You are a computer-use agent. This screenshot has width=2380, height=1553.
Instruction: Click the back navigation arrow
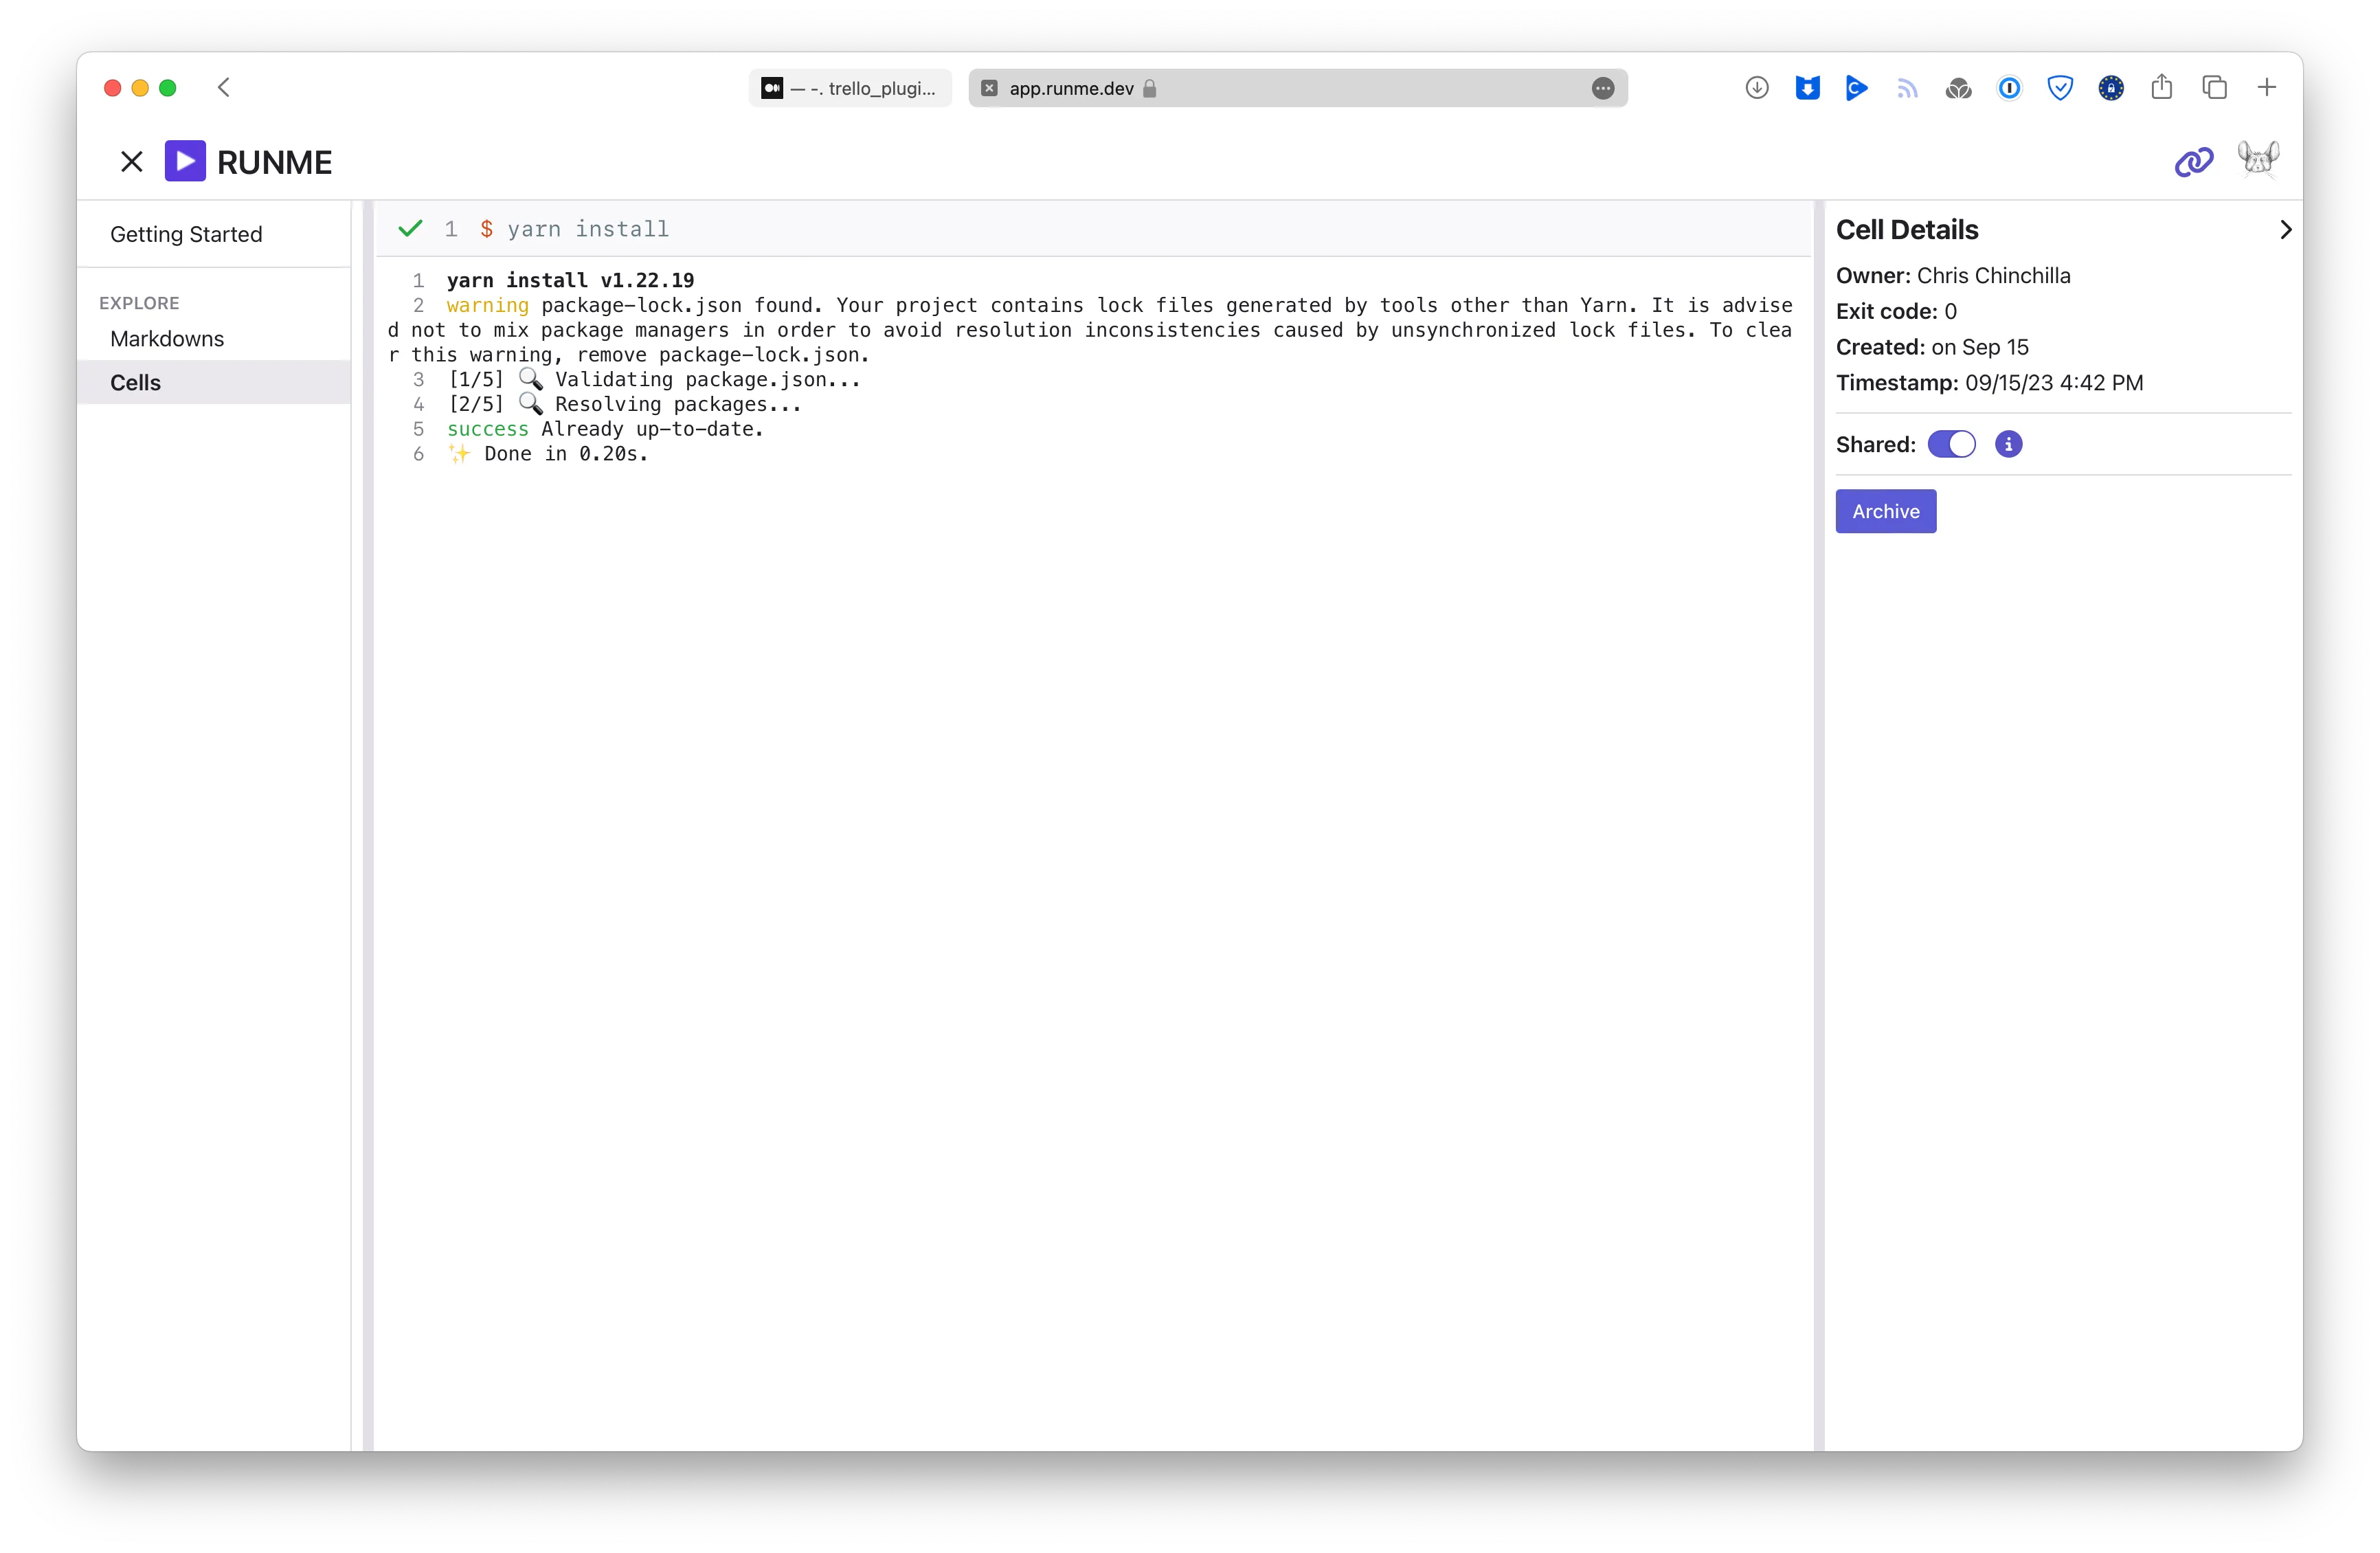pos(224,88)
